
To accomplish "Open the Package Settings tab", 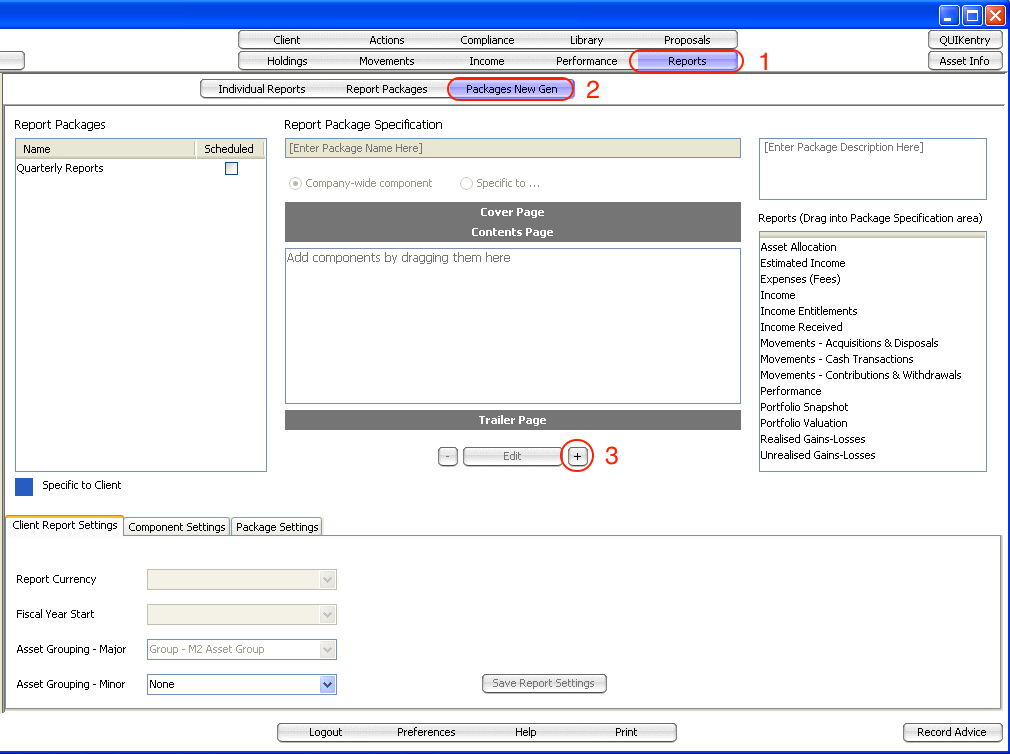I will pyautogui.click(x=277, y=527).
